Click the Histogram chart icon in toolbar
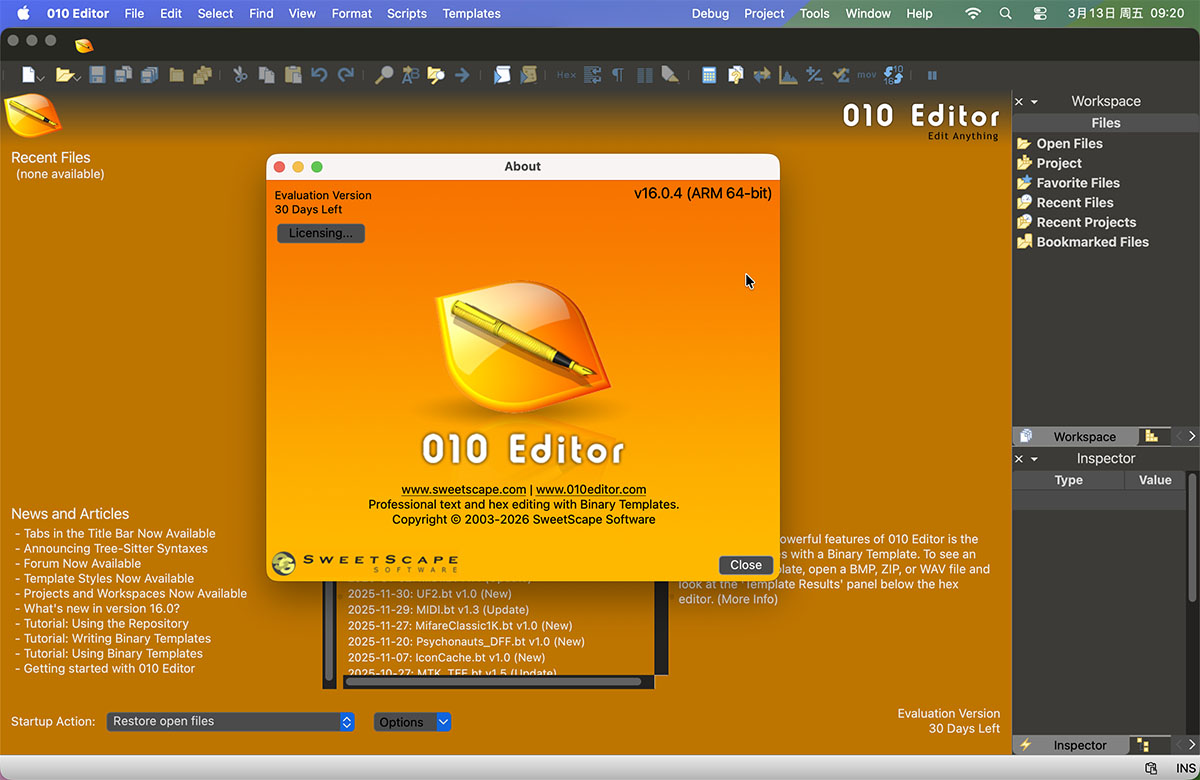The height and width of the screenshot is (780, 1200). [788, 75]
